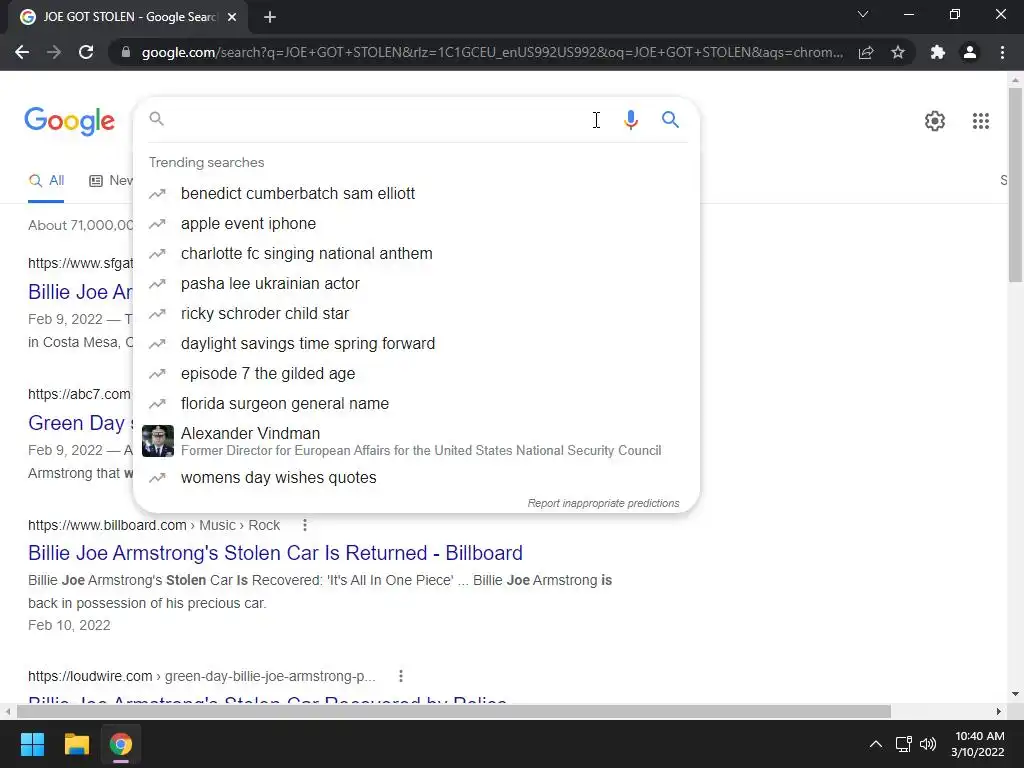Click the blue search magnifier button
This screenshot has height=768, width=1024.
coord(670,120)
